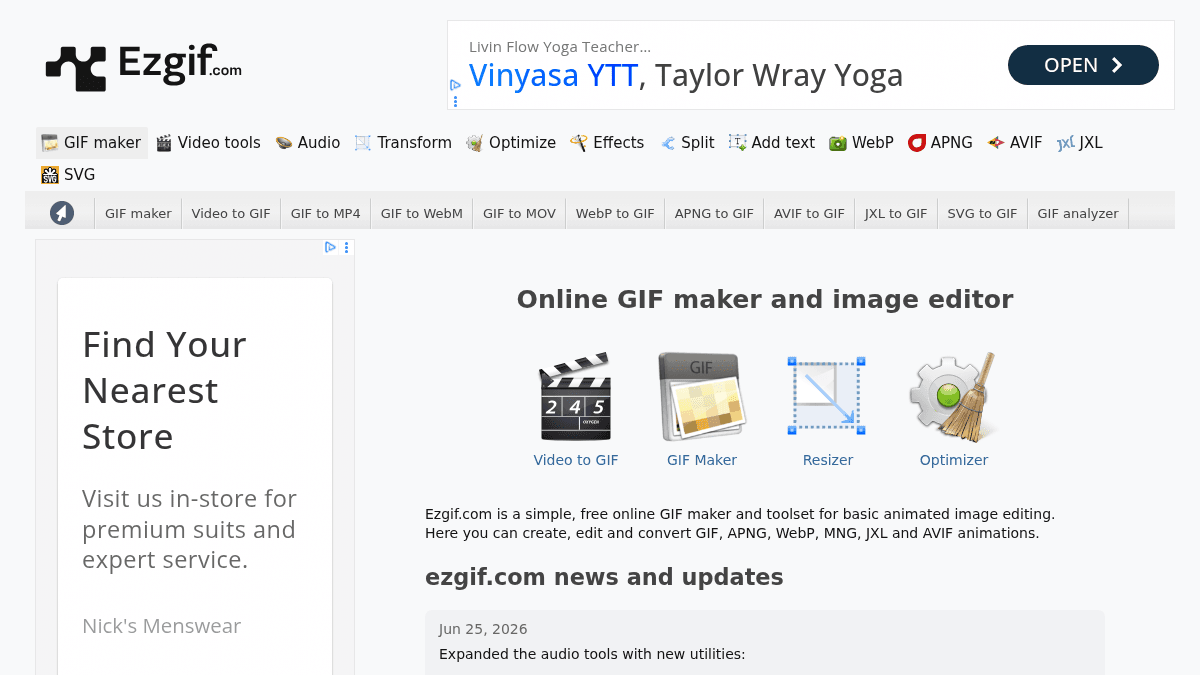Click the Add text menu label
Image resolution: width=1200 pixels, height=675 pixels.
(783, 143)
